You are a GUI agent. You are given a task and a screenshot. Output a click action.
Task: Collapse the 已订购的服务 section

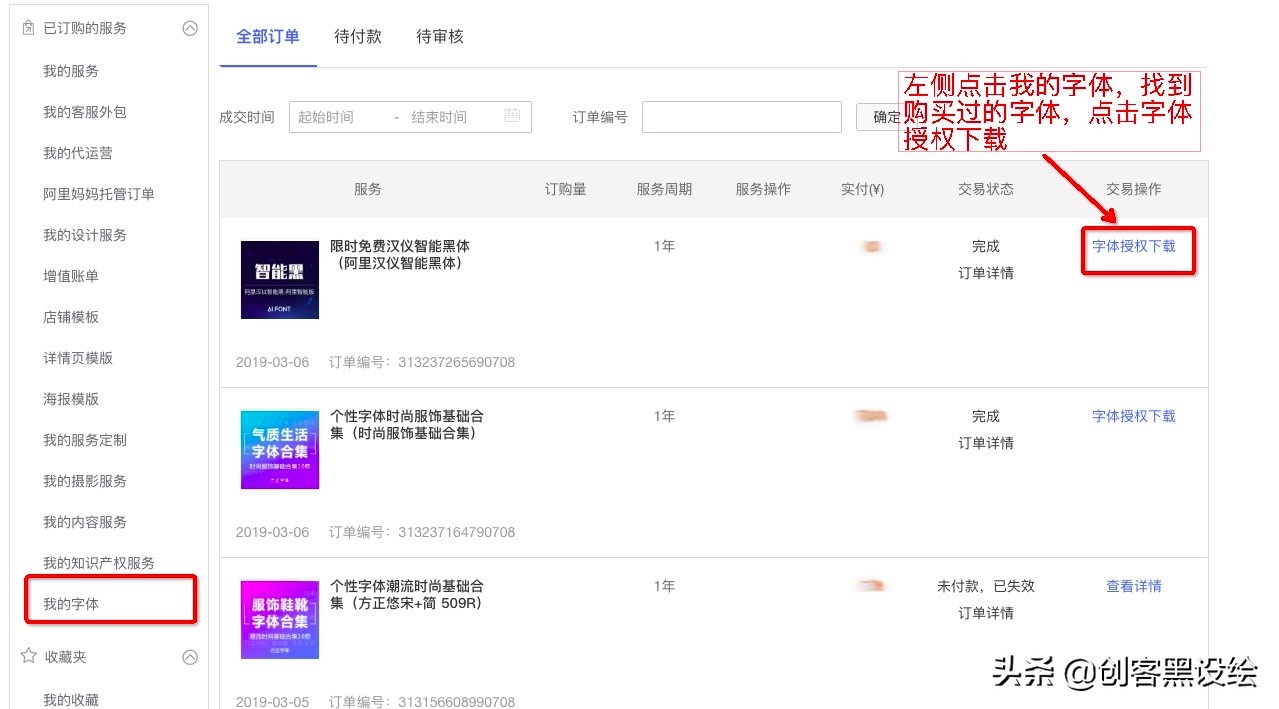190,28
